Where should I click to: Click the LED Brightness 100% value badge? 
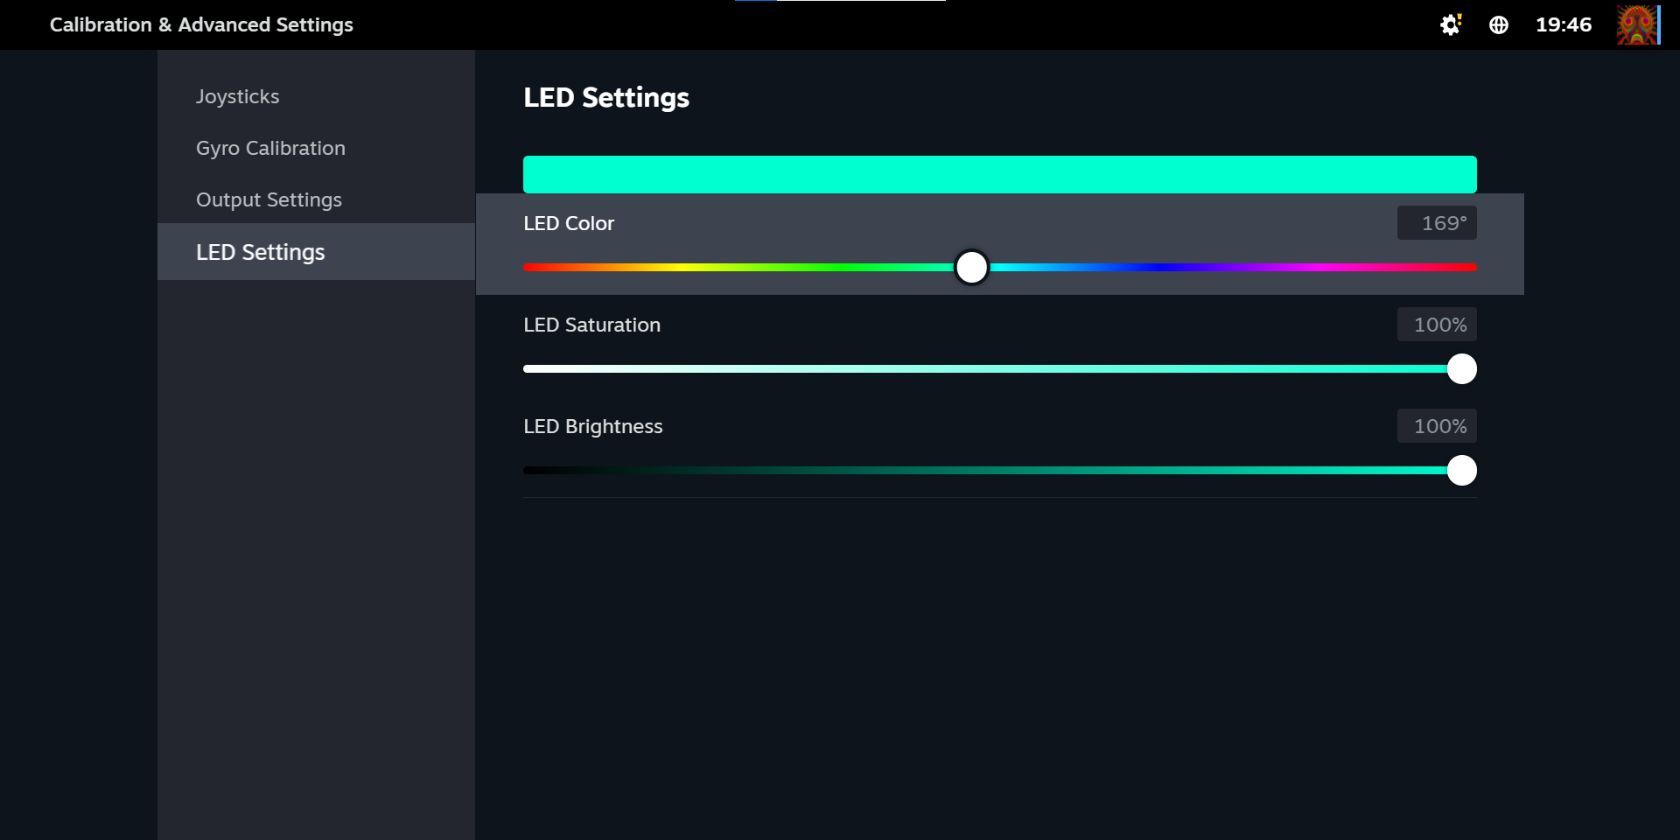tap(1437, 426)
